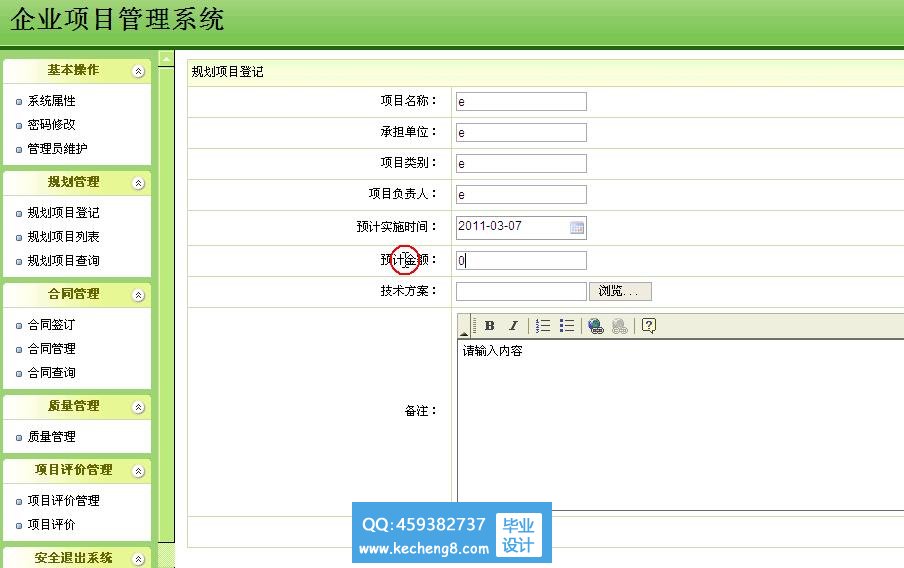Insert numbered list in remarks editor
Screen dimensions: 904x568
(x=543, y=326)
